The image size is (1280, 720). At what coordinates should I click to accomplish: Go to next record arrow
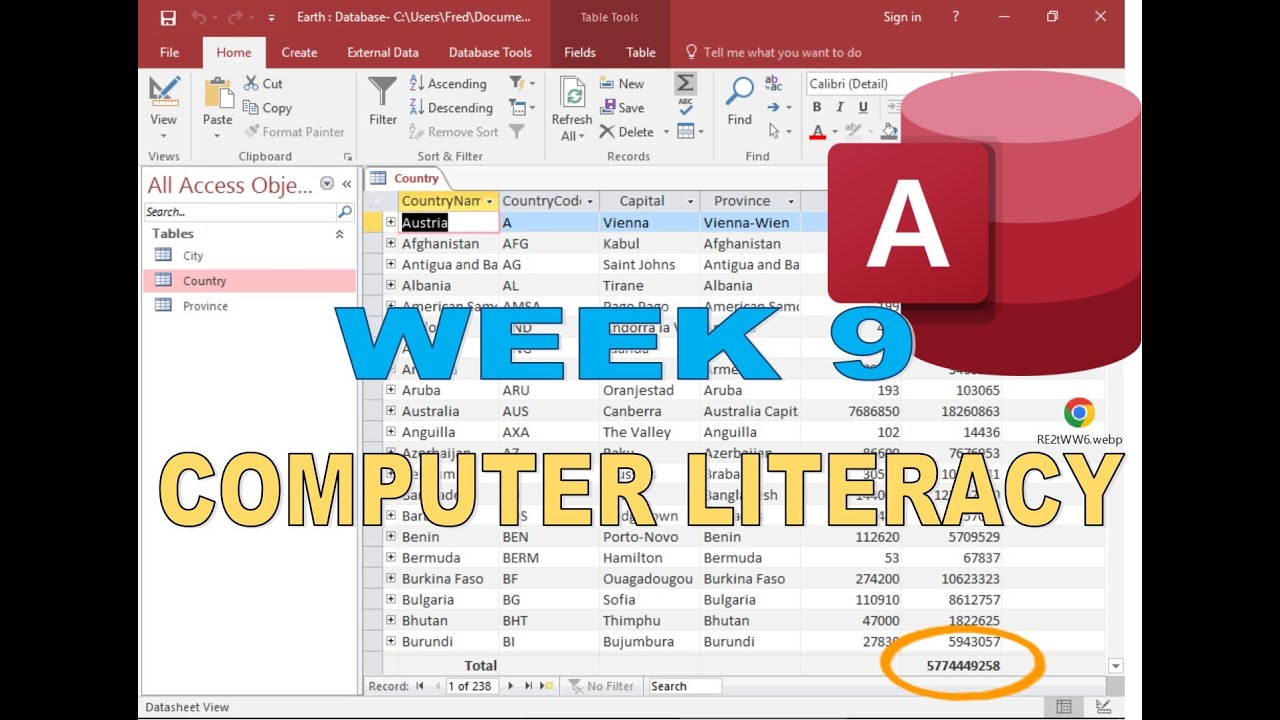click(511, 686)
